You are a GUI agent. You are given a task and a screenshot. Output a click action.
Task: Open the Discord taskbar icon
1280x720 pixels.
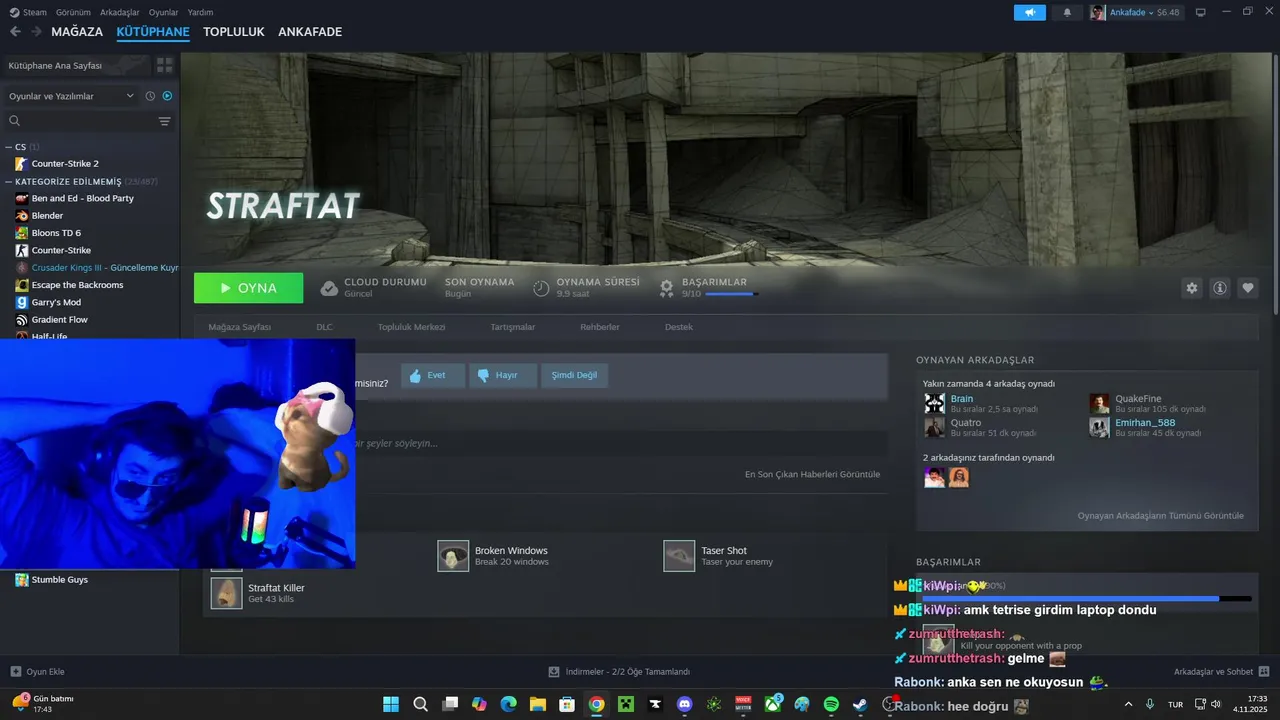(x=684, y=704)
